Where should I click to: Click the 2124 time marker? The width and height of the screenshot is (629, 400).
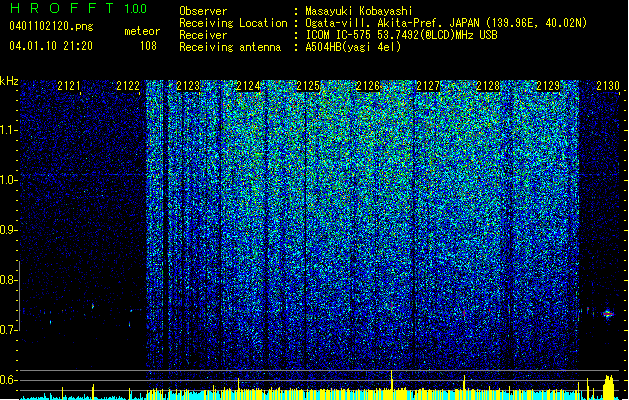[248, 86]
